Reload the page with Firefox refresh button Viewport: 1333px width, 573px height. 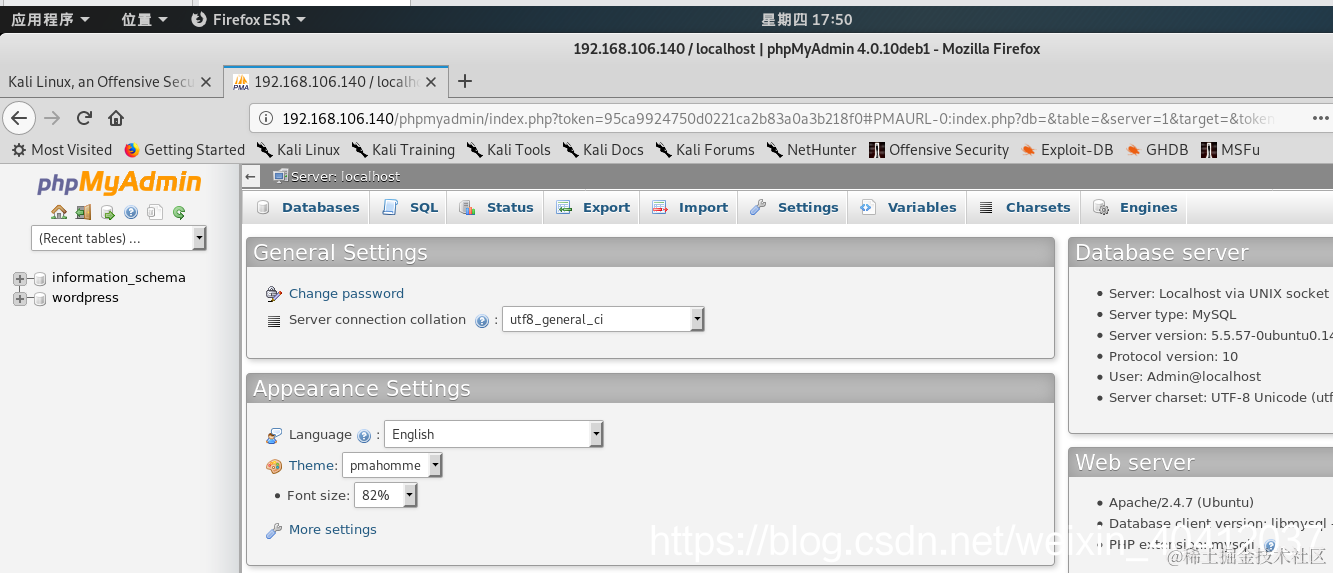coord(84,118)
